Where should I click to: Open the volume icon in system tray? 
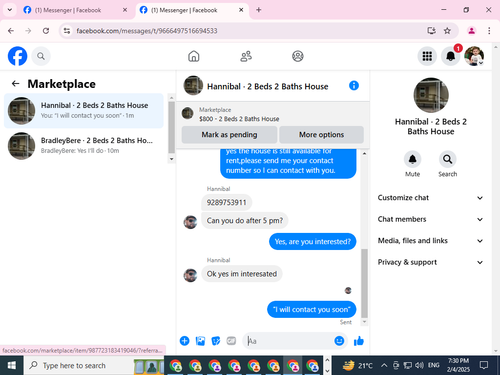click(419, 365)
